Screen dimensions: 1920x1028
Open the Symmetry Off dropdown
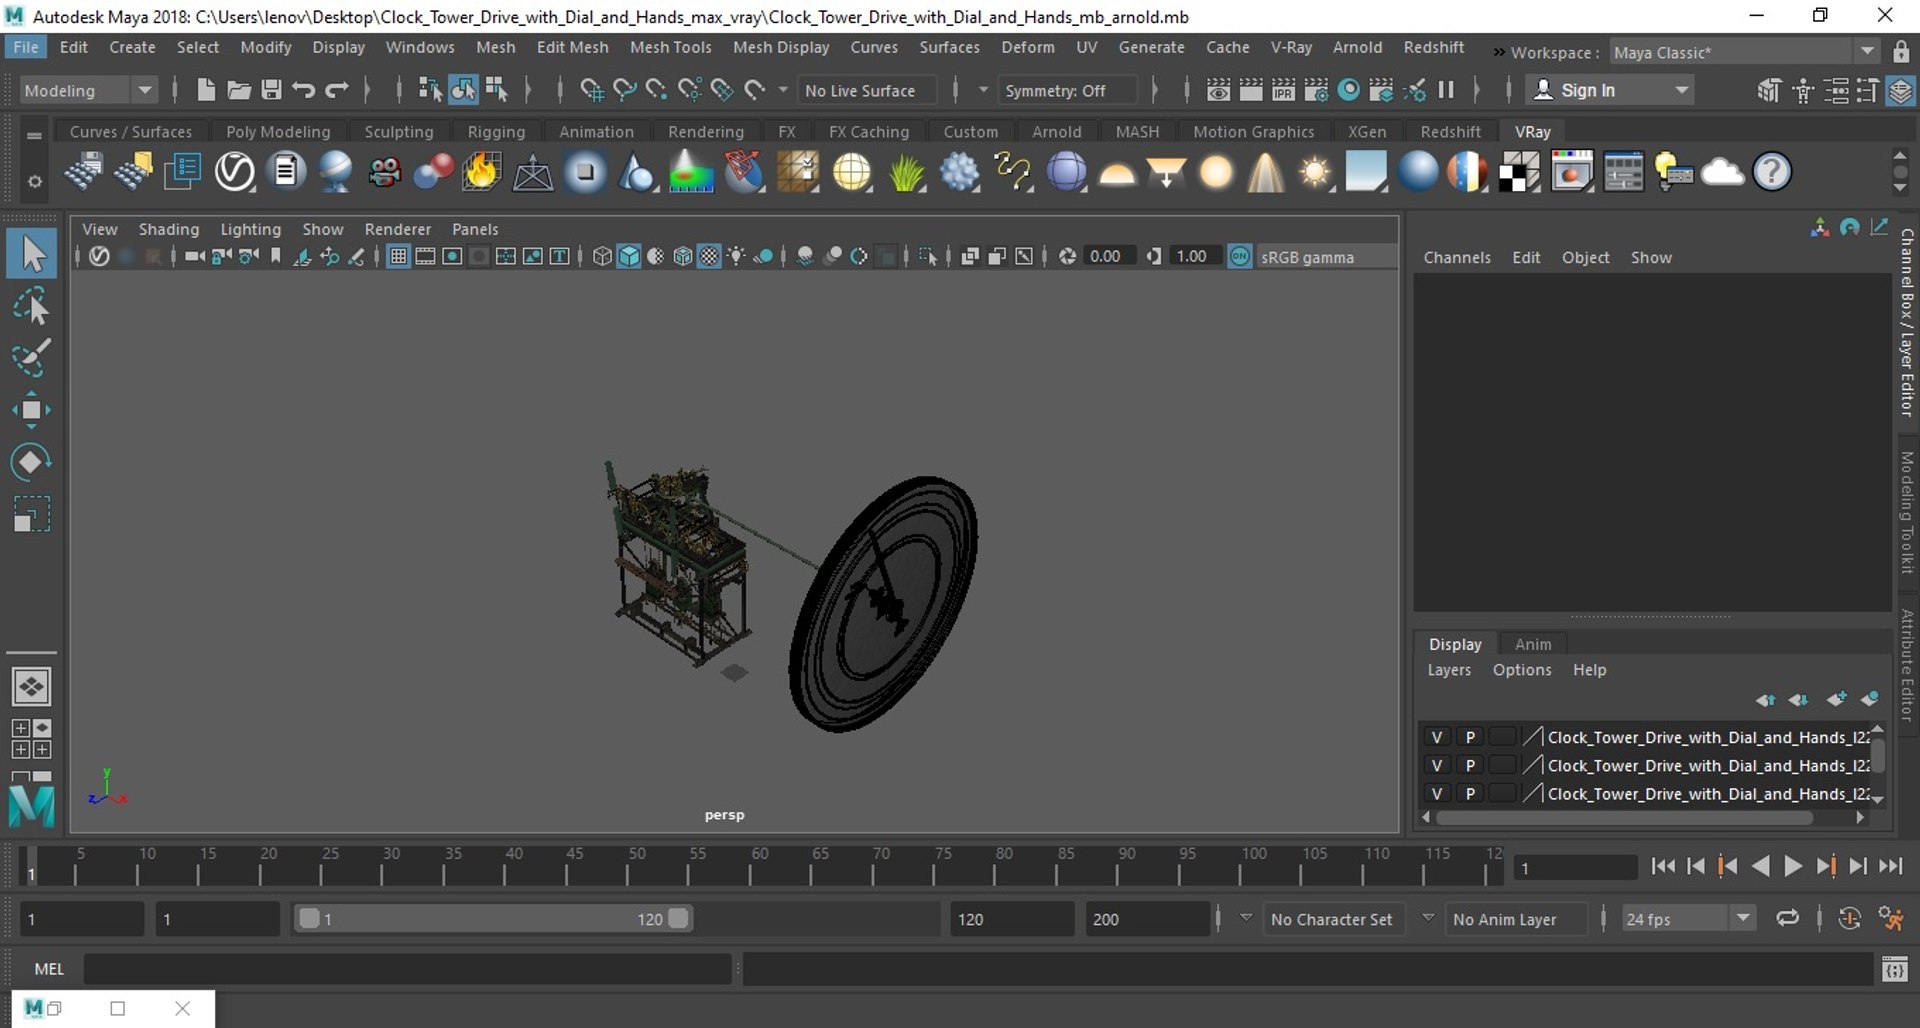[1067, 90]
